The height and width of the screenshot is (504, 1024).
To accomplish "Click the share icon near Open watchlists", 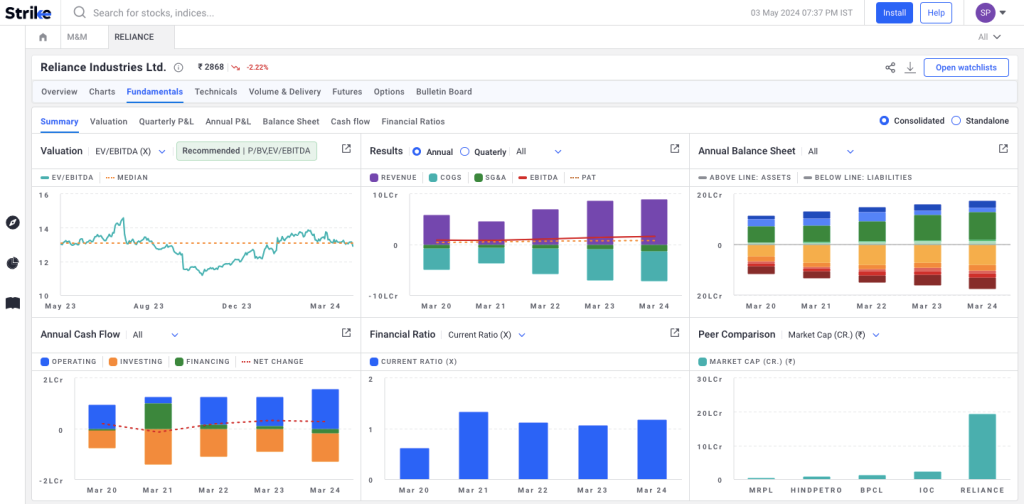I will (x=890, y=67).
